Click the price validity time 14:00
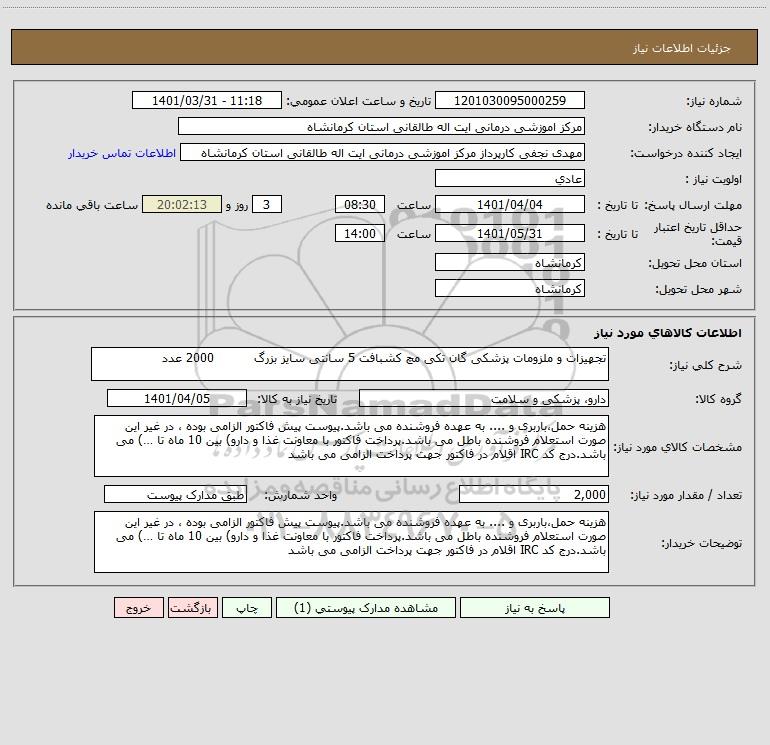The height and width of the screenshot is (745, 770). pyautogui.click(x=359, y=233)
